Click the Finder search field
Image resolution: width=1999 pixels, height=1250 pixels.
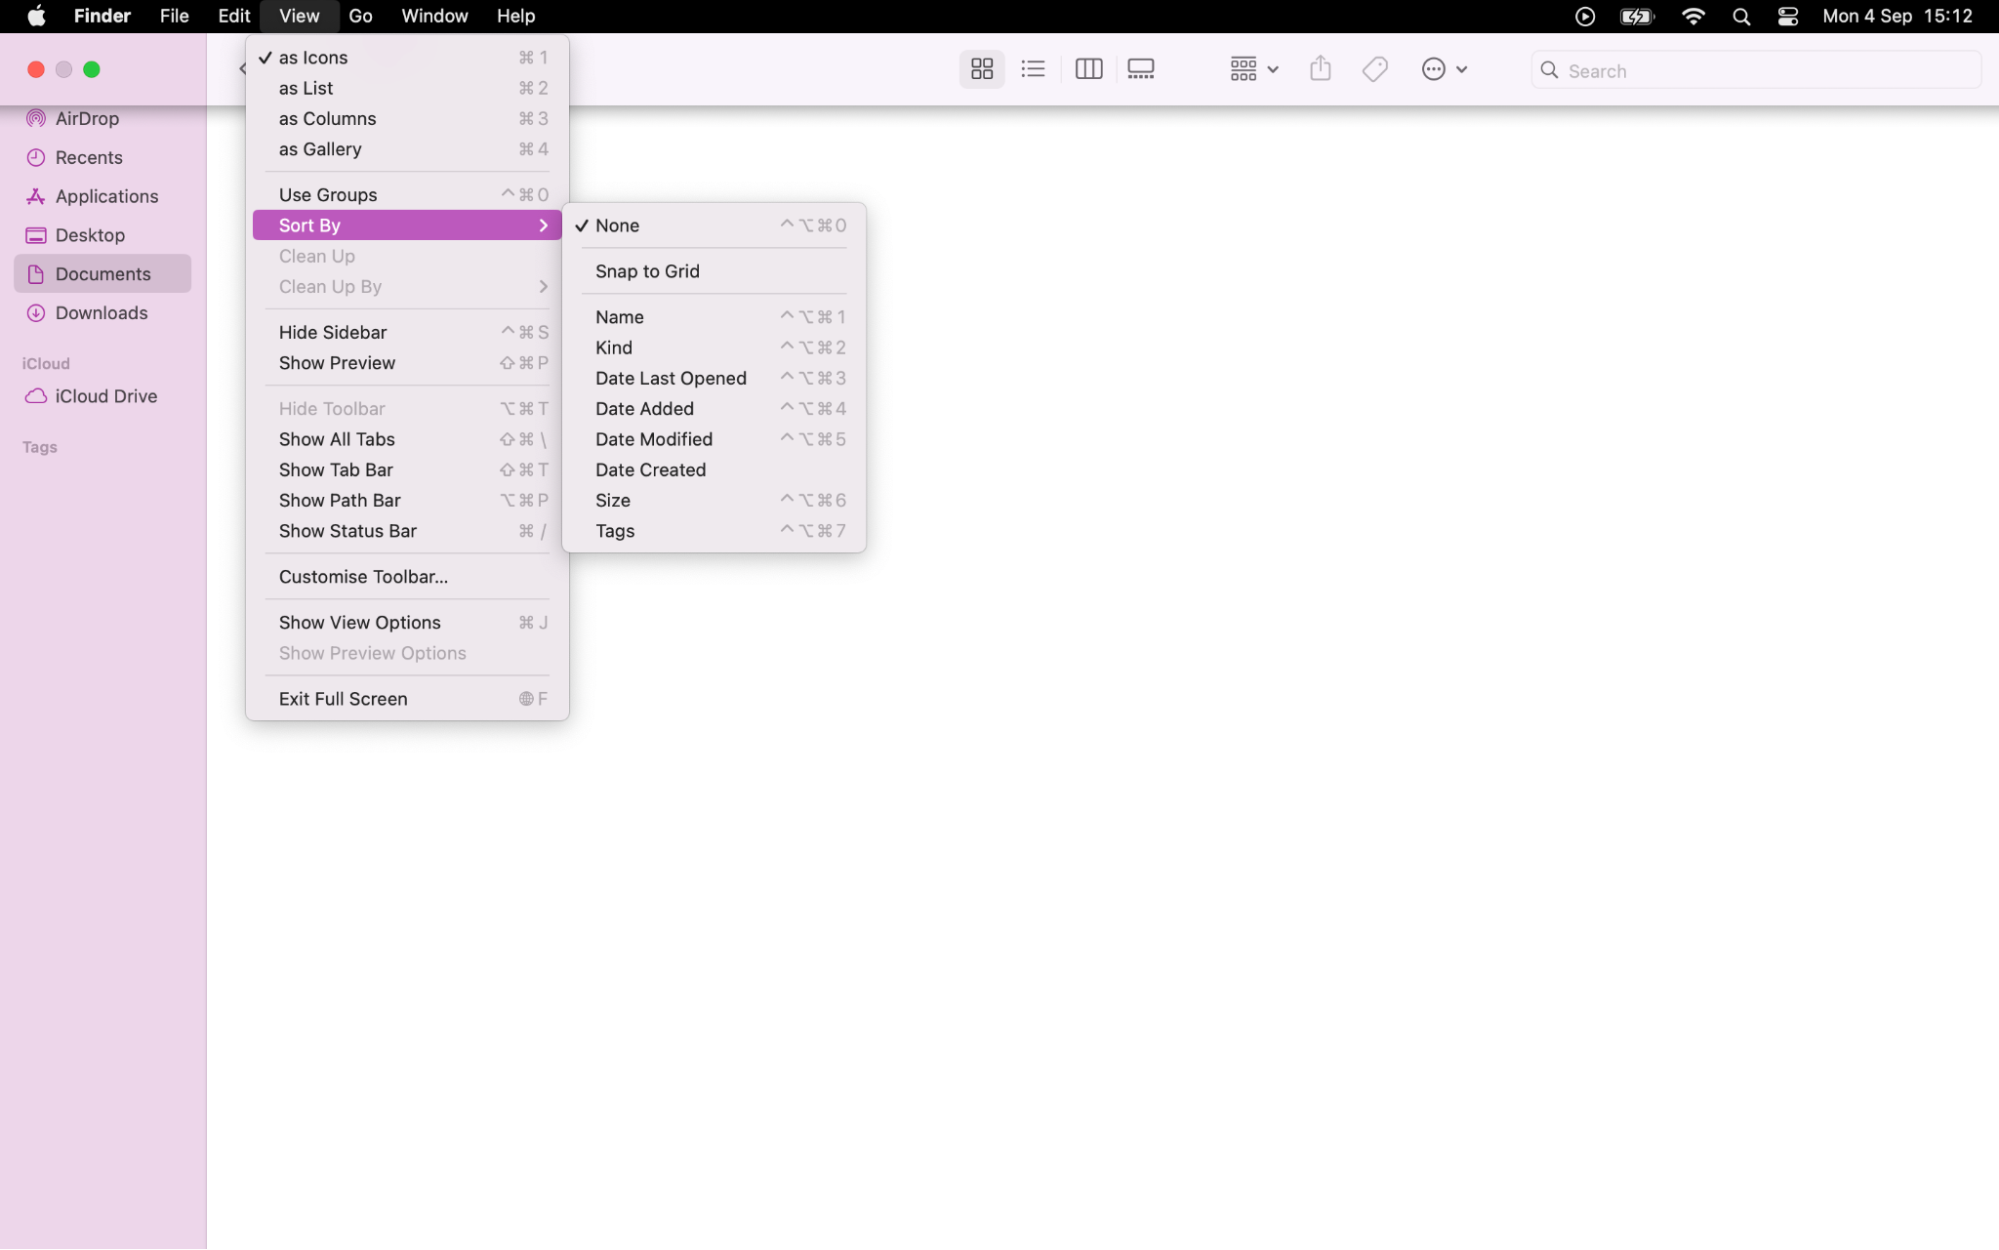click(x=1755, y=70)
